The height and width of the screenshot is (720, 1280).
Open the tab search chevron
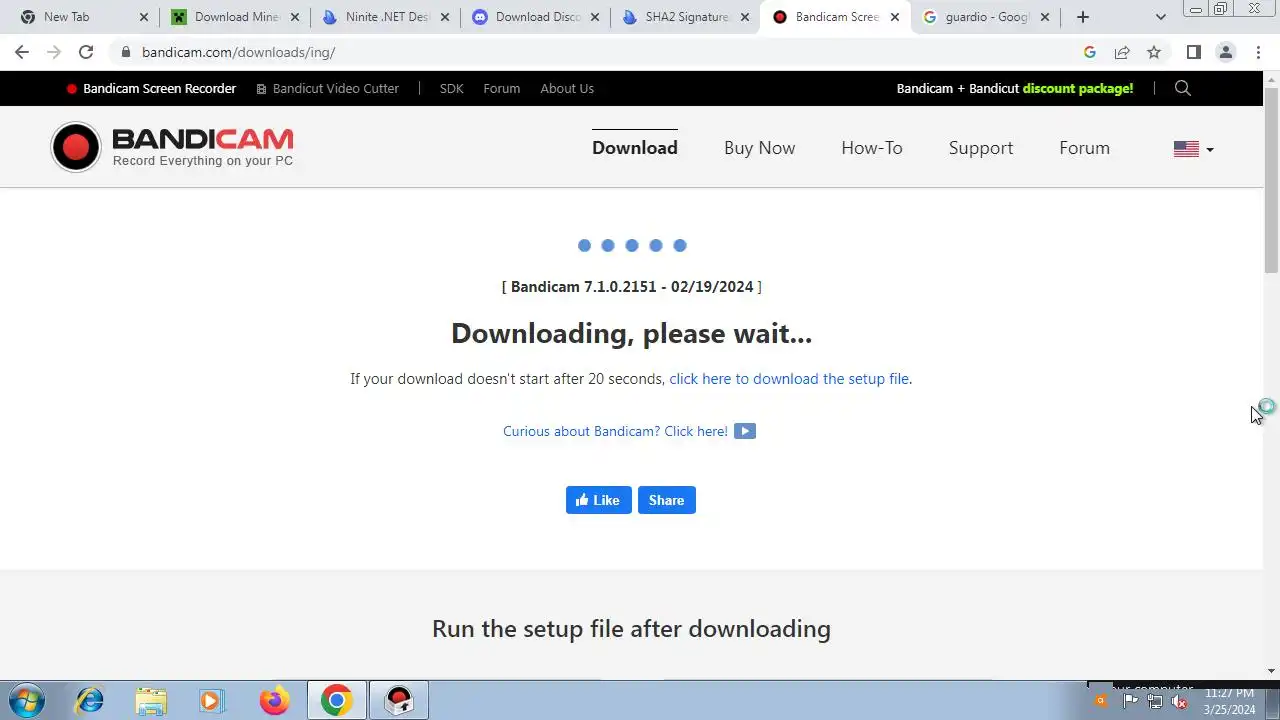[1160, 17]
